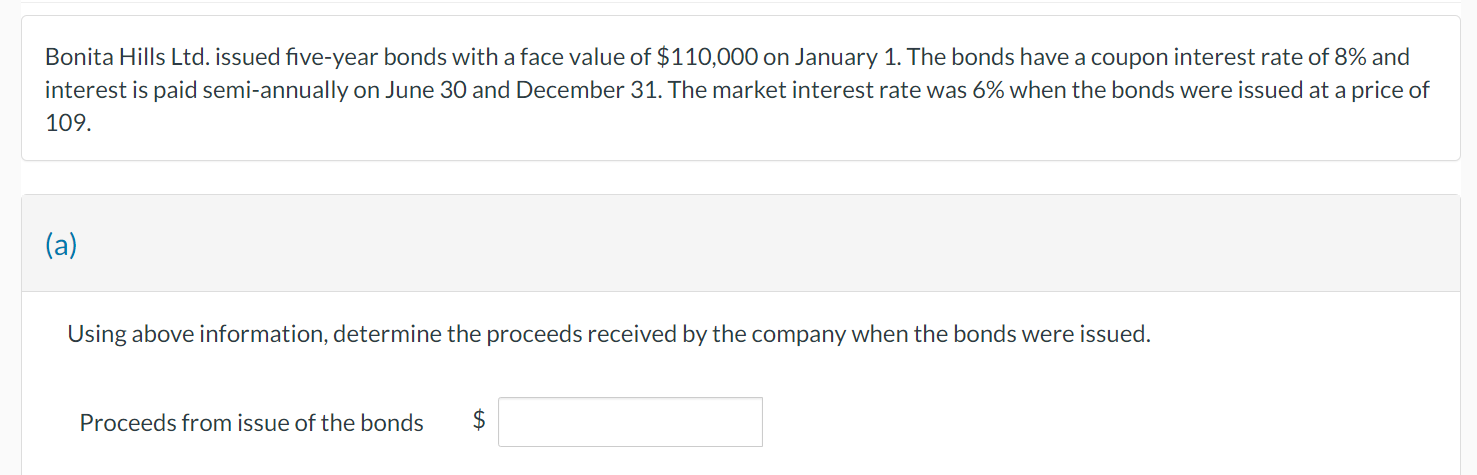The height and width of the screenshot is (475, 1477).
Task: Focus the Proceeds from issue input box
Action: [630, 422]
